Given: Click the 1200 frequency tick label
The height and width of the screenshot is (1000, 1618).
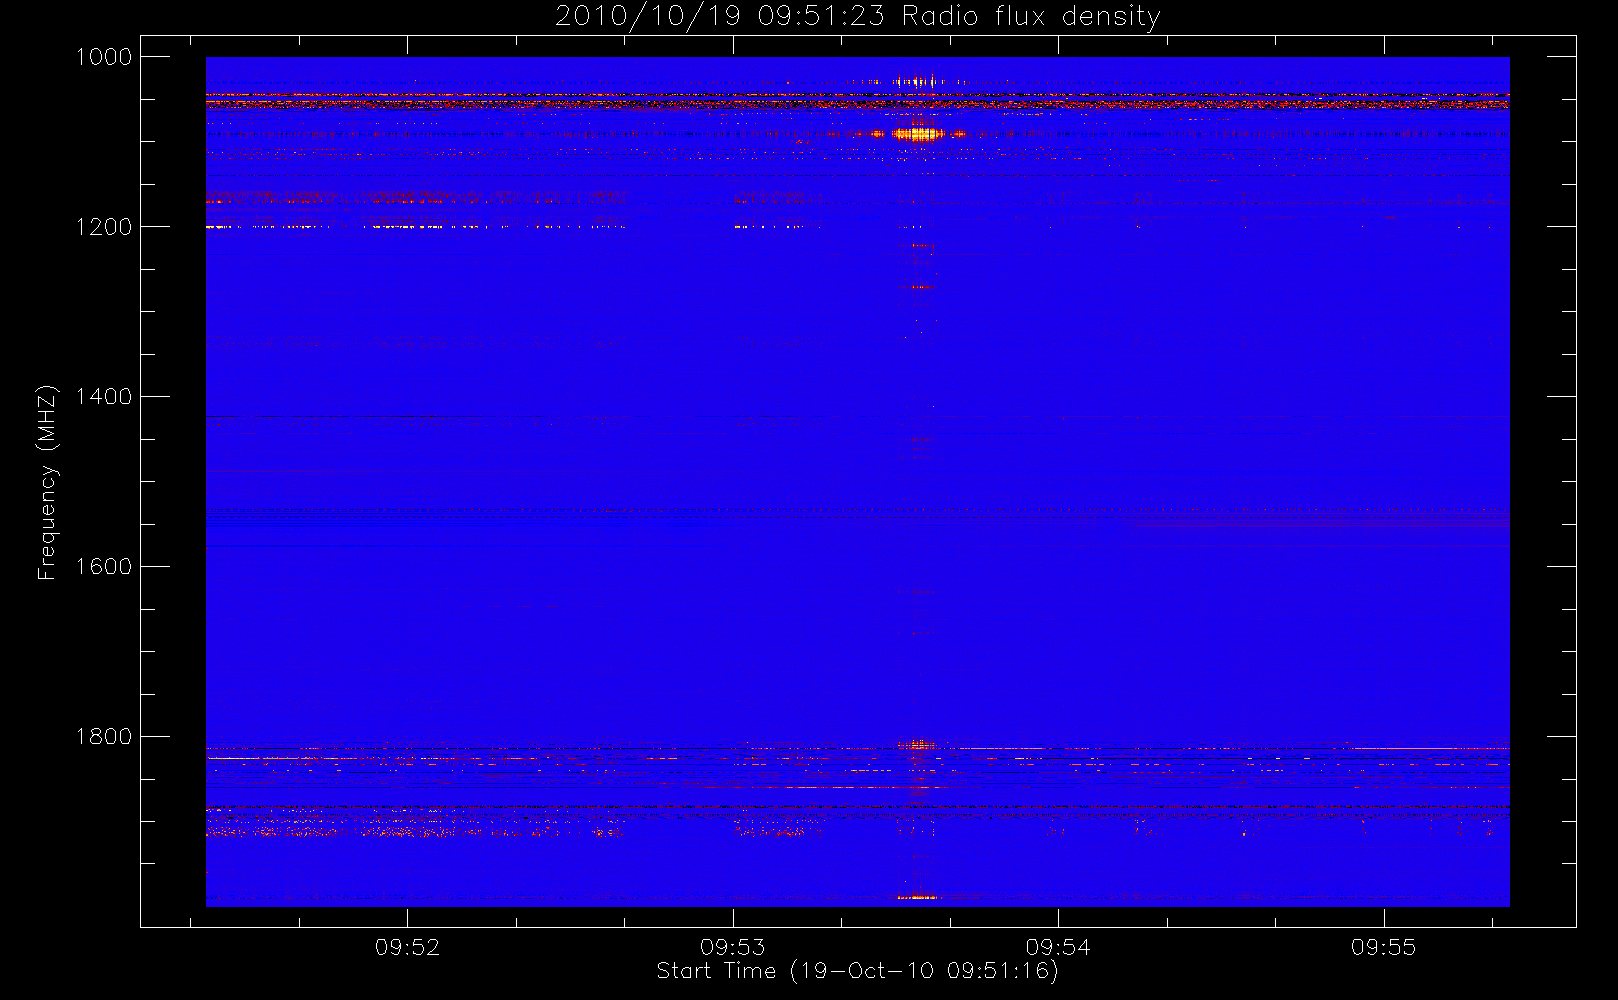Looking at the screenshot, I should [x=104, y=227].
